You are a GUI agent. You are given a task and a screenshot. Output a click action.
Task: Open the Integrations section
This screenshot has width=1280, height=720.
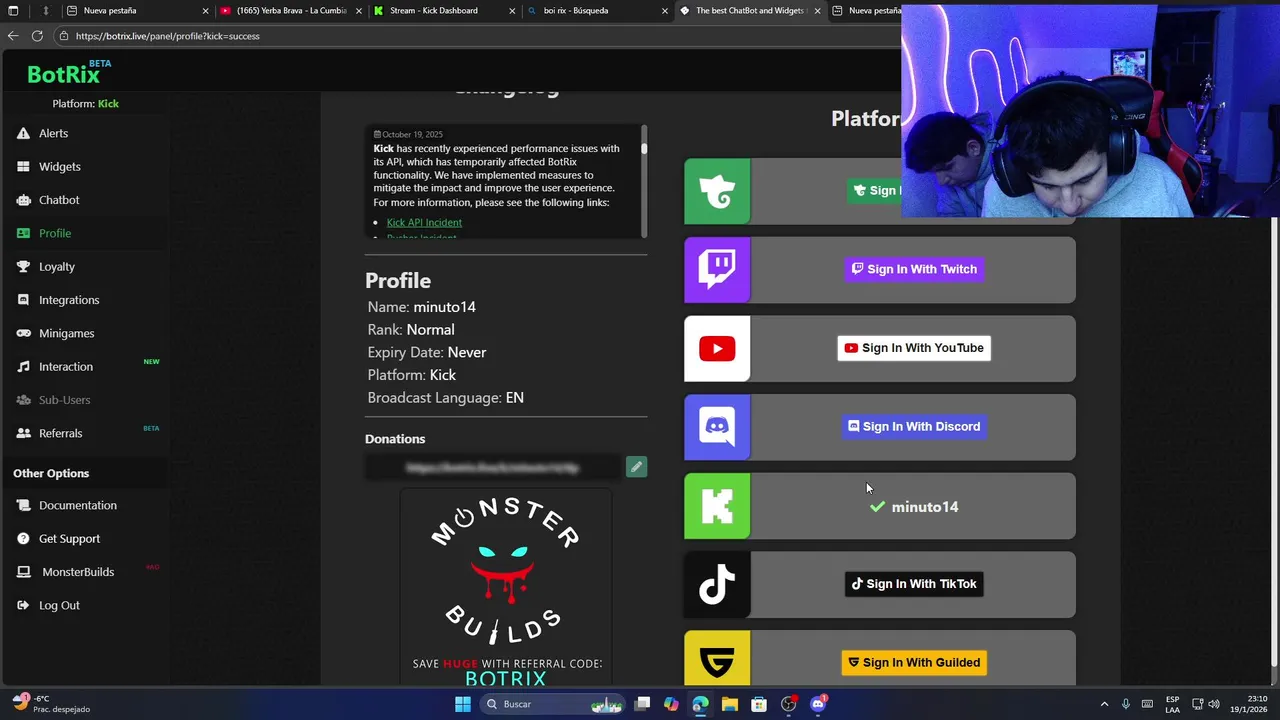point(68,300)
